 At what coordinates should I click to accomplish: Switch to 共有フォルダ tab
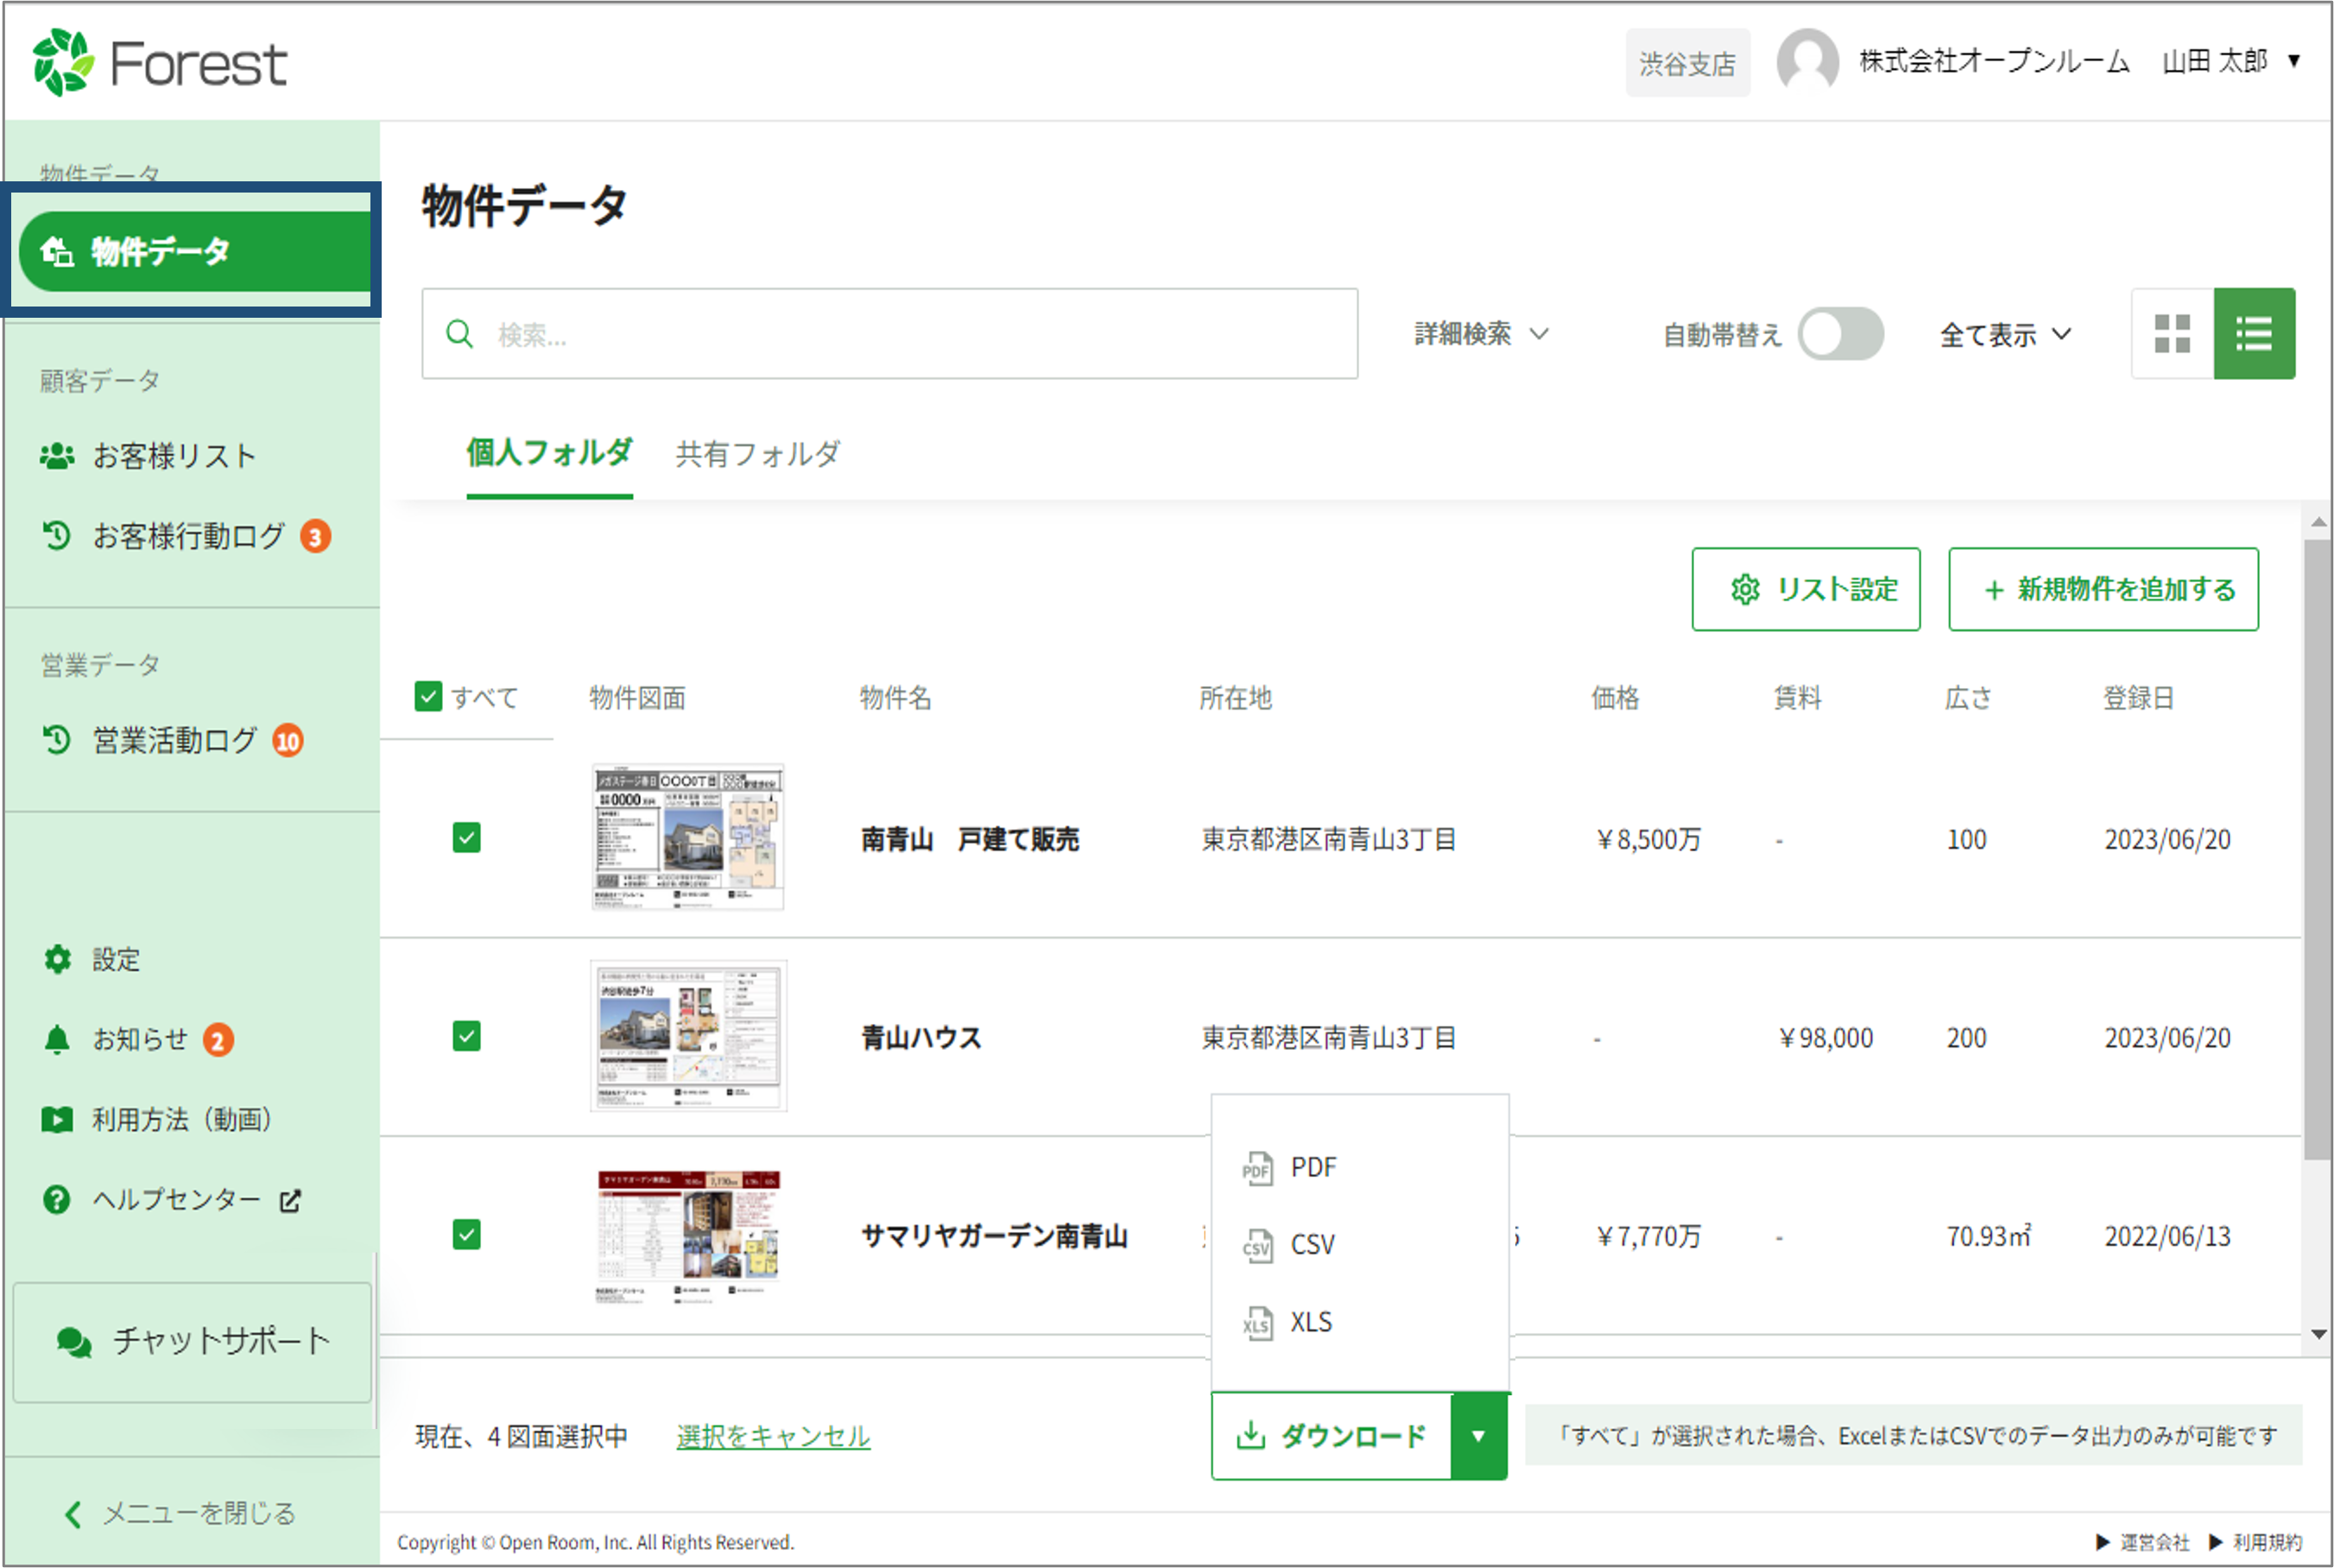pos(757,454)
